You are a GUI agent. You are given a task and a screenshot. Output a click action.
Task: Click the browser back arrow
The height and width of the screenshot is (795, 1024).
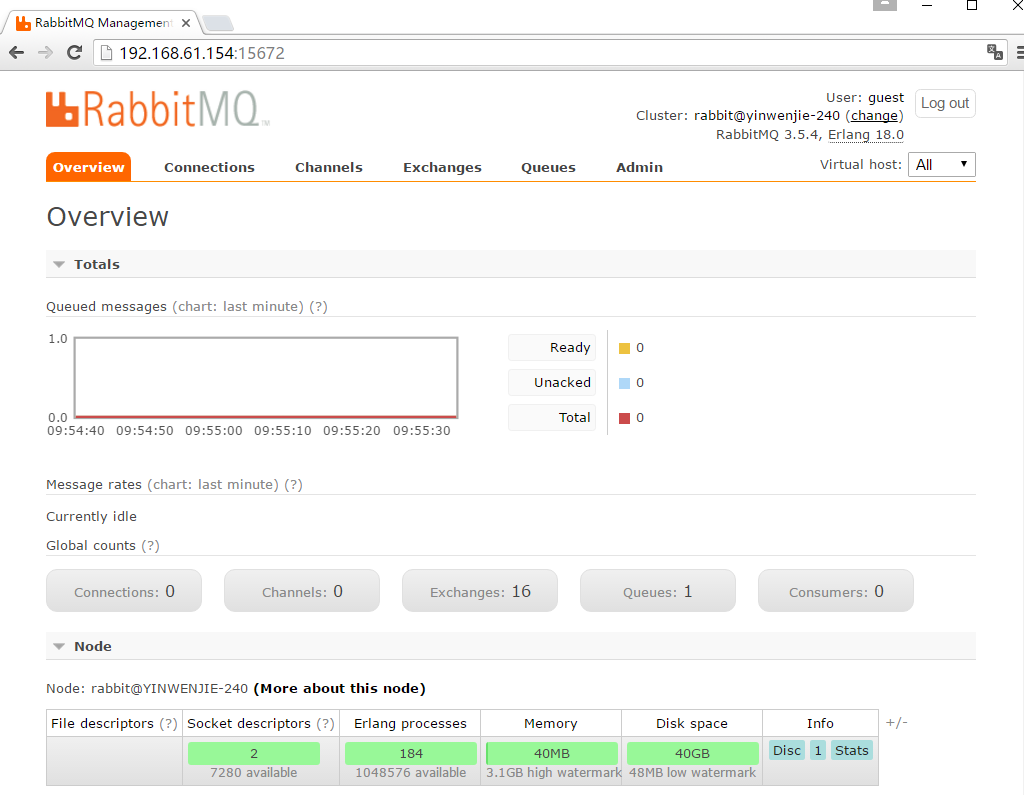coord(16,53)
